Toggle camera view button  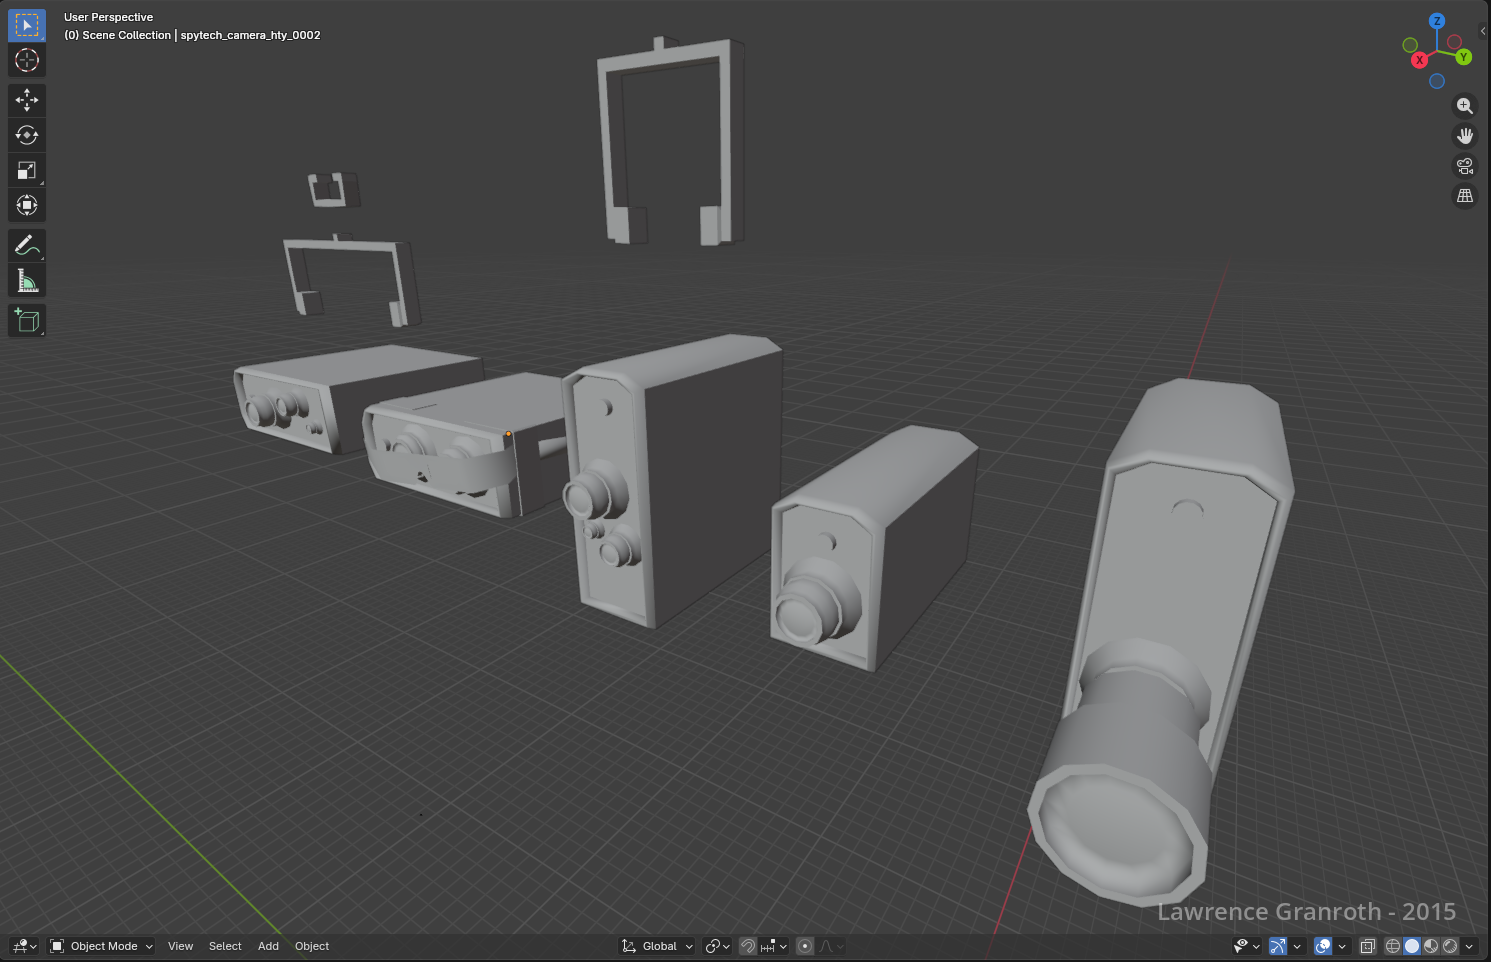point(1465,166)
